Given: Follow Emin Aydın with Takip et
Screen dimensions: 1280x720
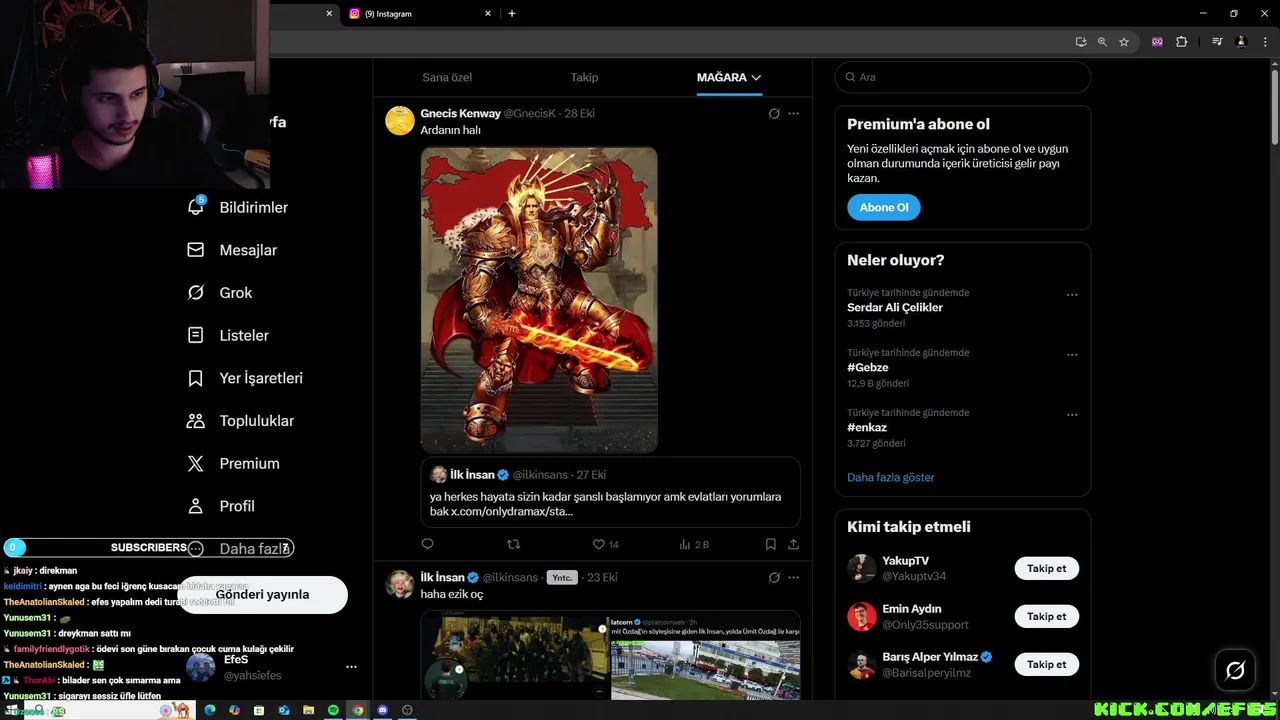Looking at the screenshot, I should click(1047, 616).
